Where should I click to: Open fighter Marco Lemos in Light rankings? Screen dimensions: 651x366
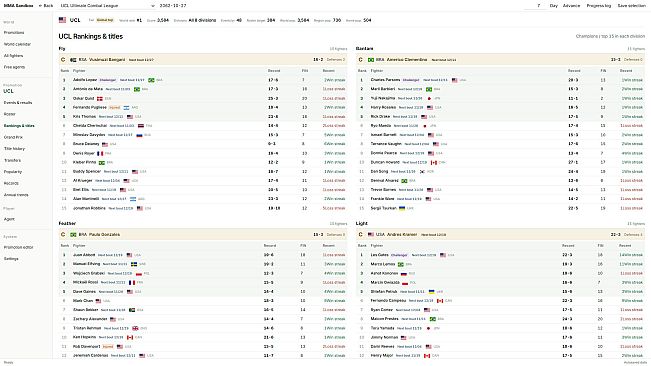coord(383,264)
